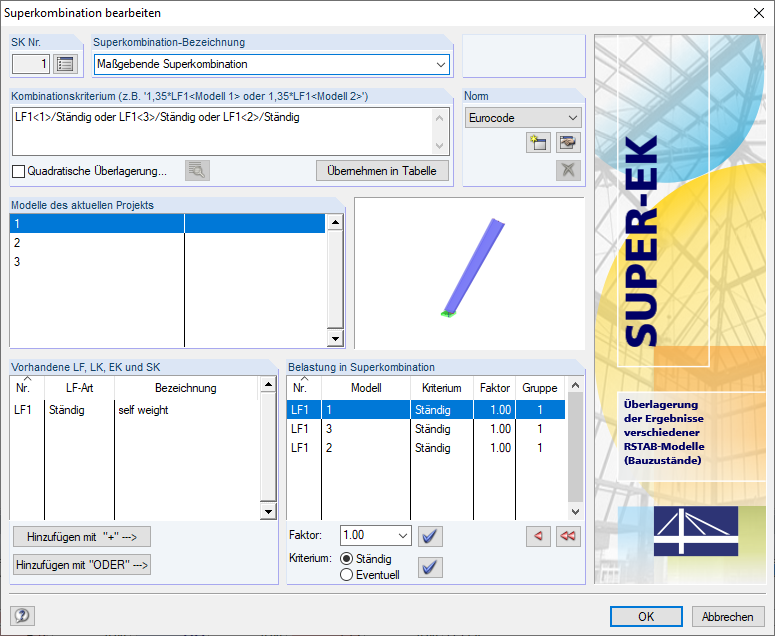Viewport: 775px width, 636px height.
Task: Enable Quadratische Überlagerung checkbox
Action: [x=18, y=171]
